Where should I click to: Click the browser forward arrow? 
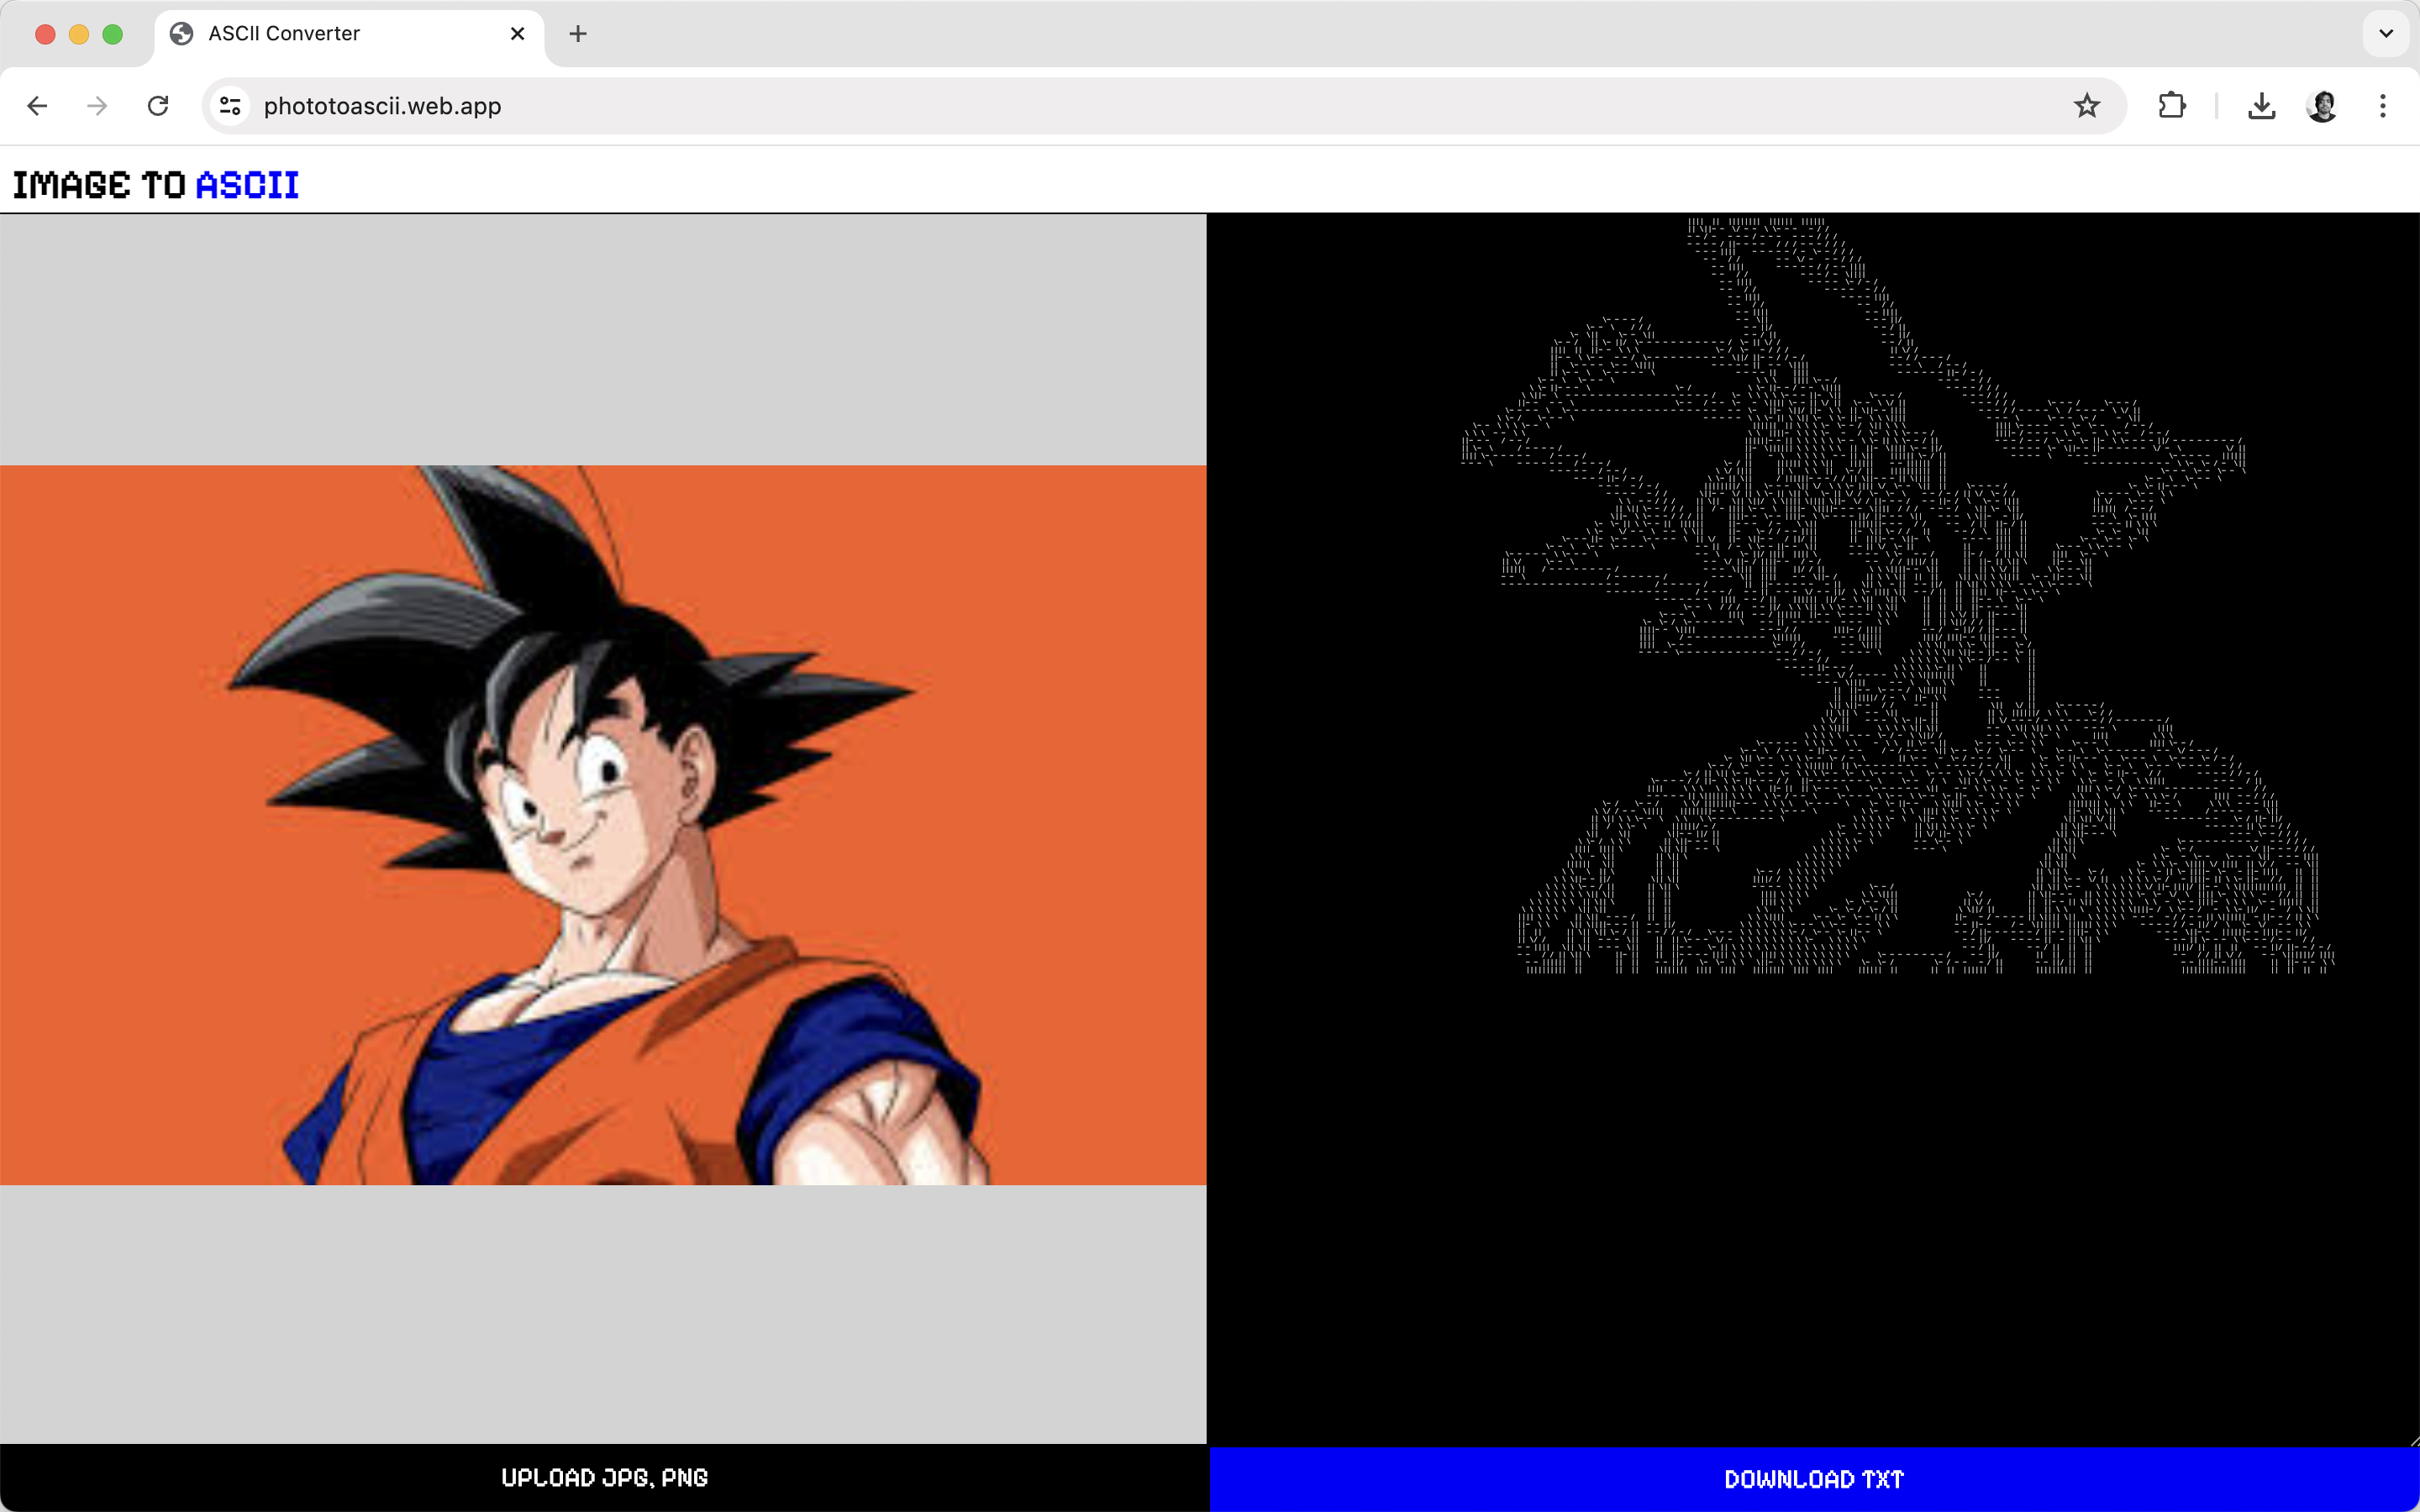[97, 106]
